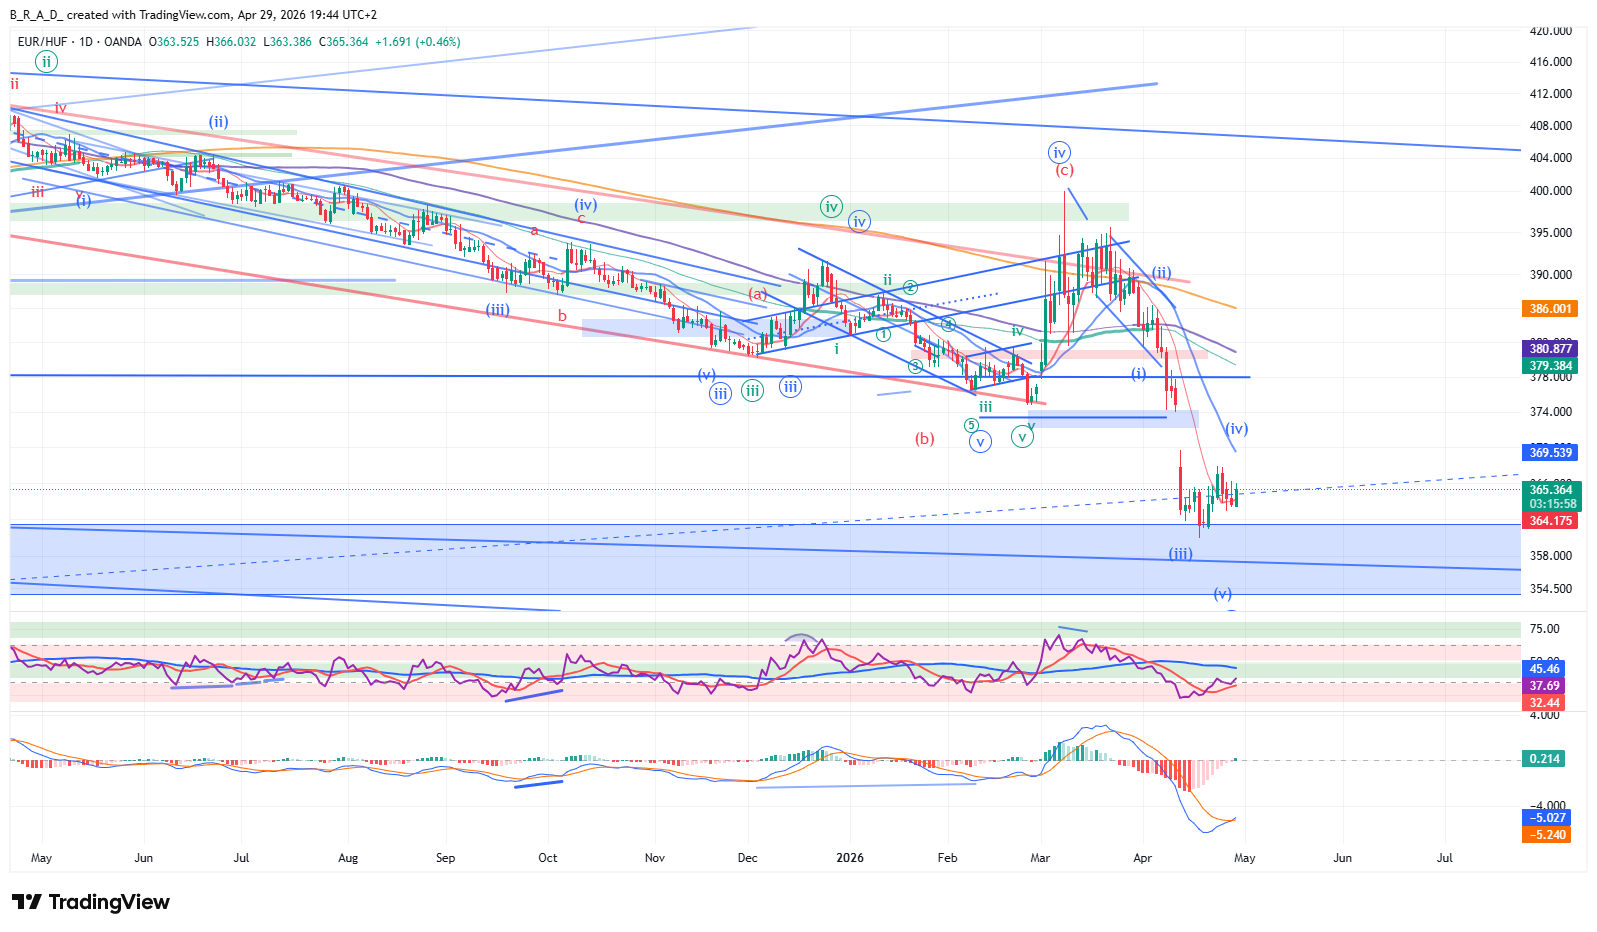Select the circled green ii wave label at top left

pyautogui.click(x=46, y=62)
